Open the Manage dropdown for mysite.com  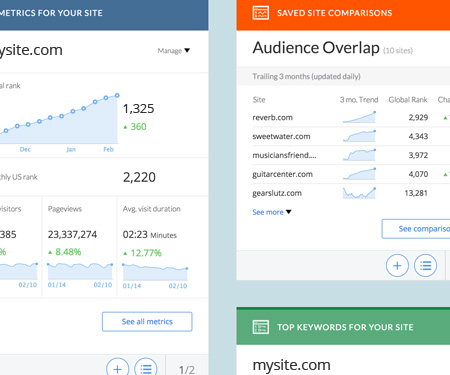(x=174, y=51)
